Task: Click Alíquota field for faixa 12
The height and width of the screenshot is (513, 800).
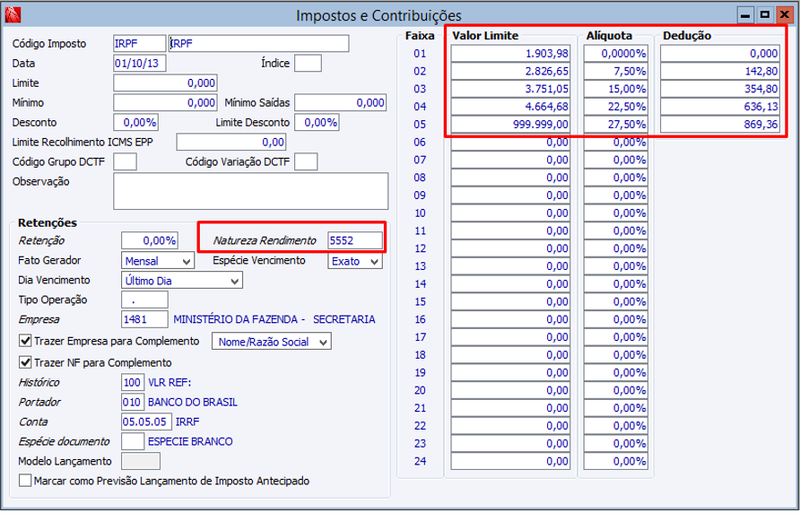Action: click(x=616, y=249)
